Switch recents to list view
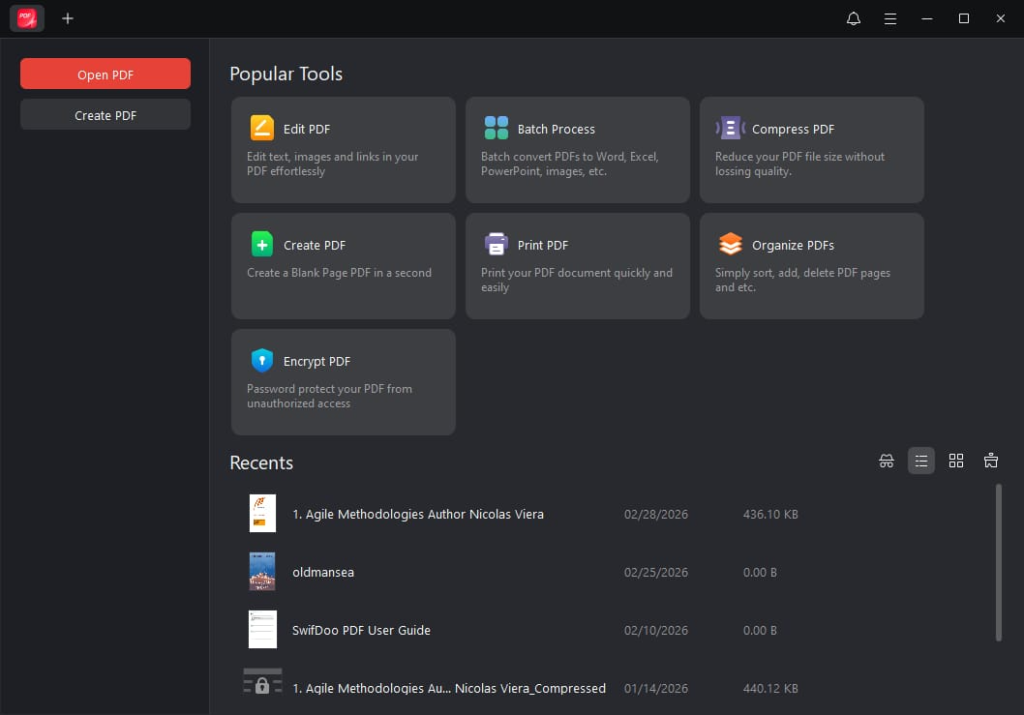Screen dimensions: 1024x715 click(921, 460)
